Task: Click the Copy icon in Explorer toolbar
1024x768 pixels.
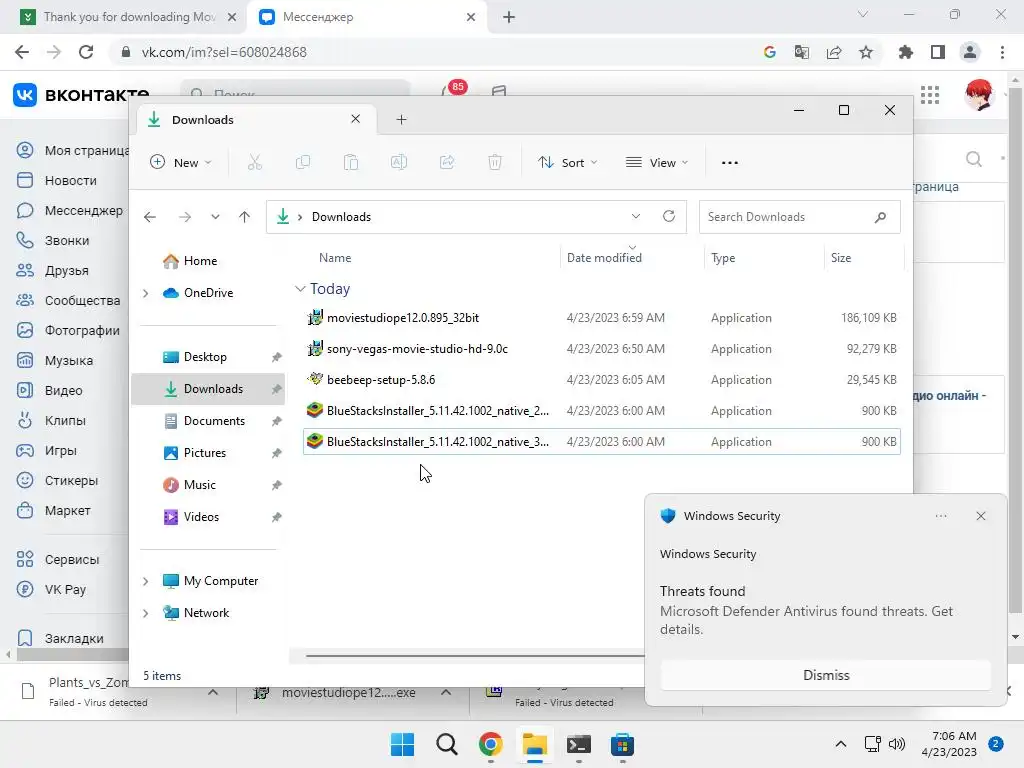Action: tap(303, 163)
